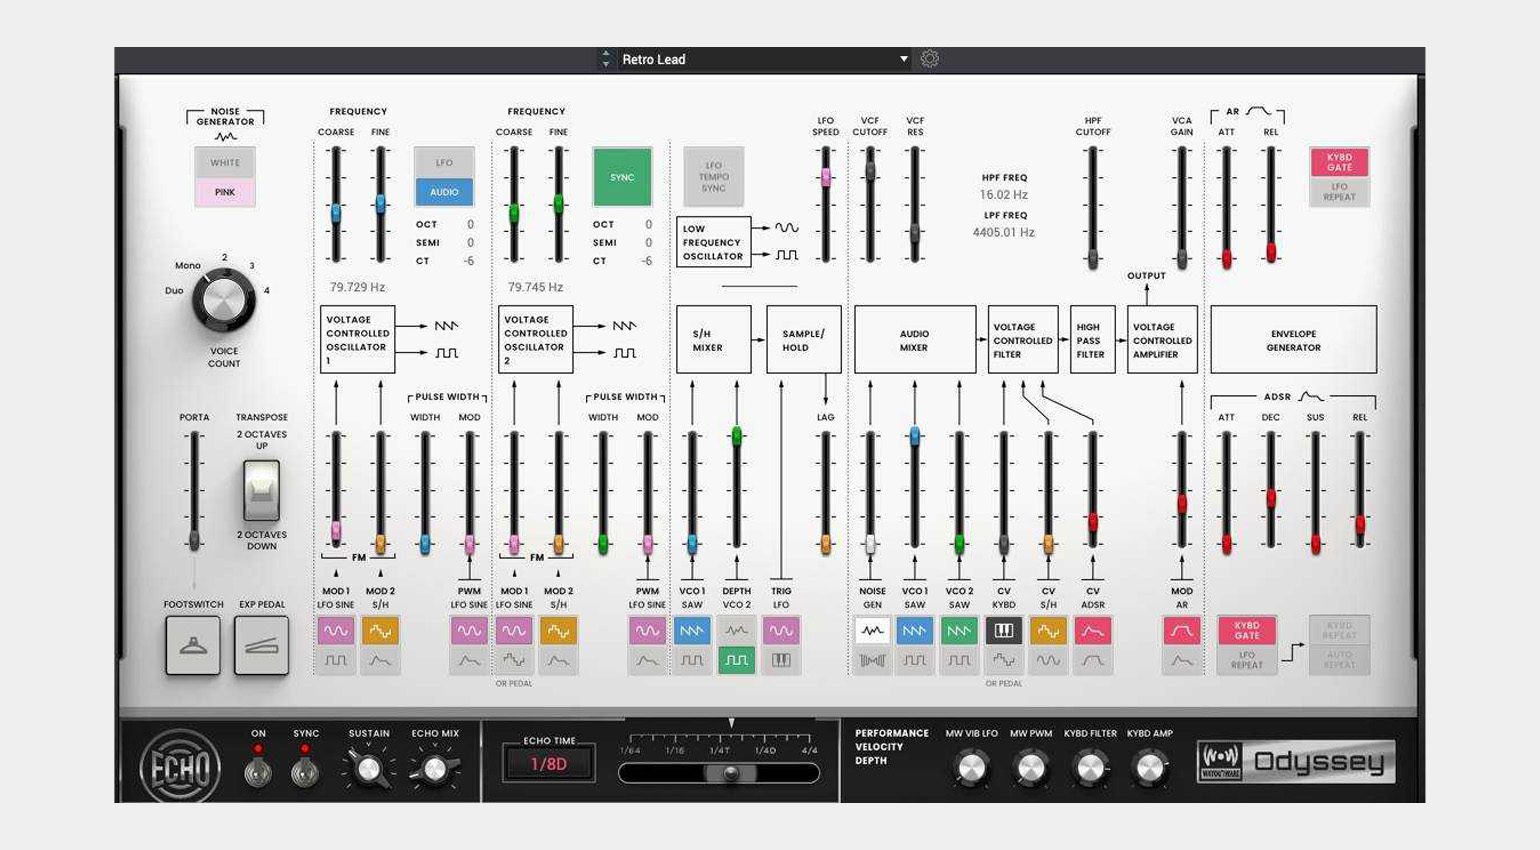
Task: Switch noise generator to WHITE
Action: [225, 163]
